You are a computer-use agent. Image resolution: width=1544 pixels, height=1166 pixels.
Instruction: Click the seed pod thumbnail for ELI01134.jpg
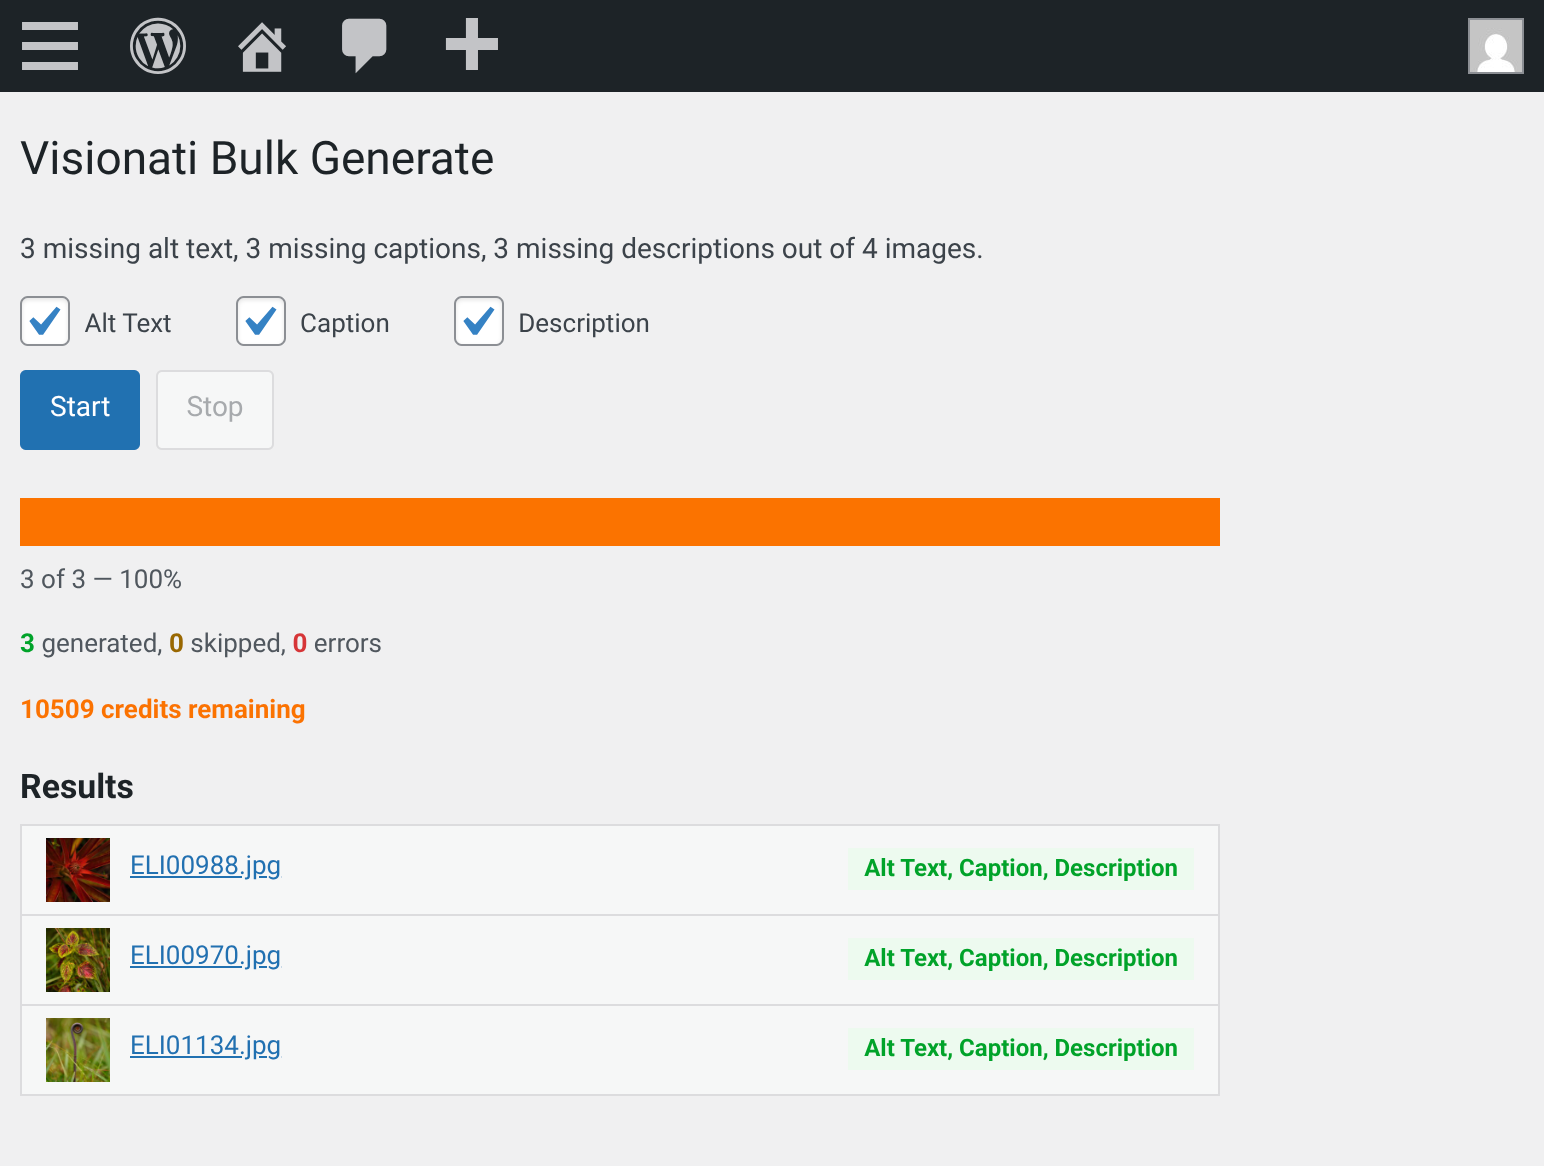(x=77, y=1049)
